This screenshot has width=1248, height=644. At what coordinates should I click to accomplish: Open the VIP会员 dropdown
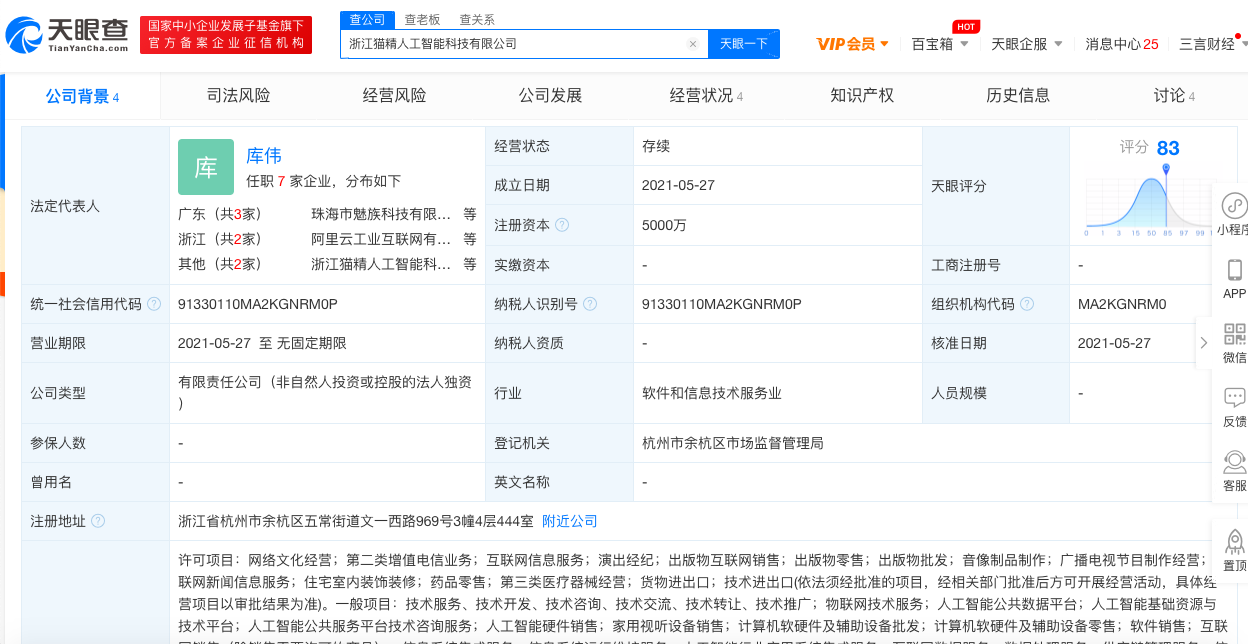click(x=852, y=44)
